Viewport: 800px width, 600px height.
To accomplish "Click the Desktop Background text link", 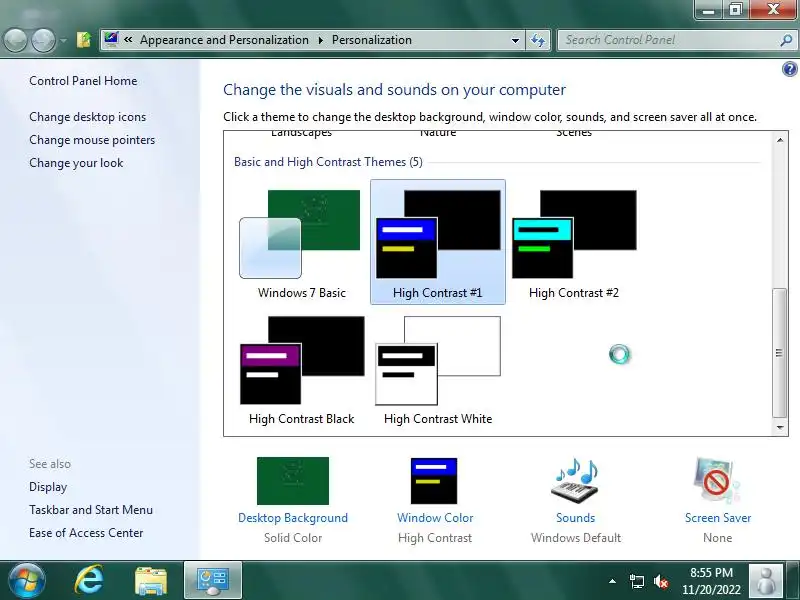I will point(293,518).
